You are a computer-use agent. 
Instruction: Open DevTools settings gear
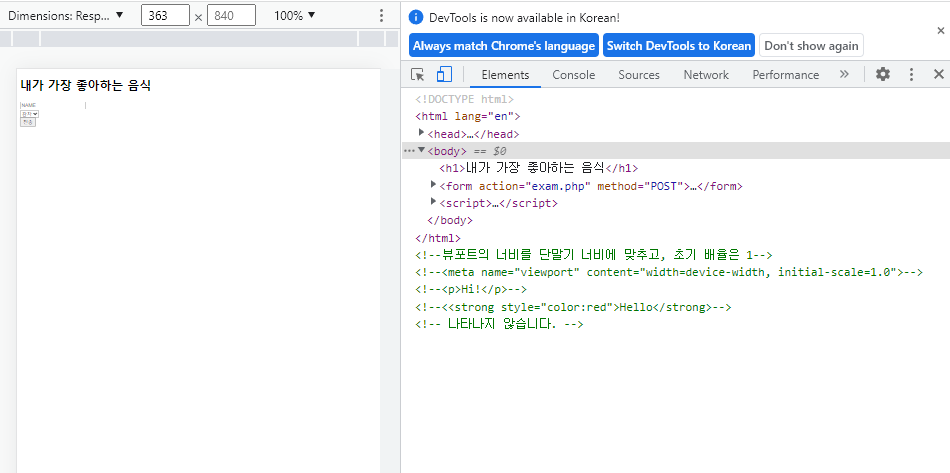tap(883, 74)
